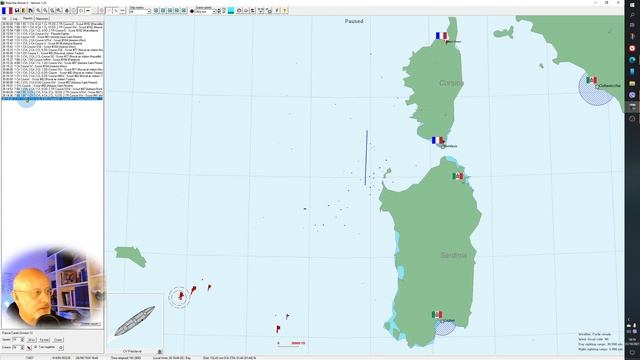The width and height of the screenshot is (640, 360).
Task: Click the floppy disk save icon
Action: (x=17, y=11)
